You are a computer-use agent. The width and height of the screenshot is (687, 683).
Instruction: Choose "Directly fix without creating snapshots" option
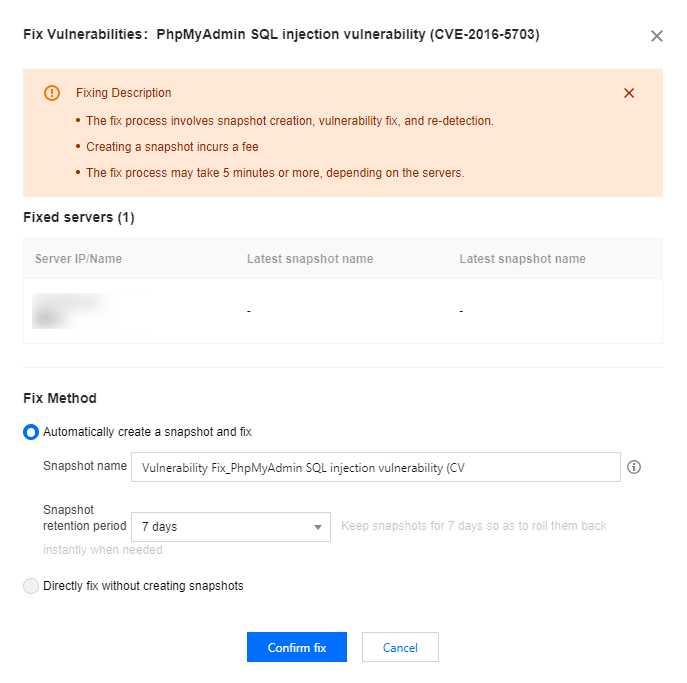point(31,586)
